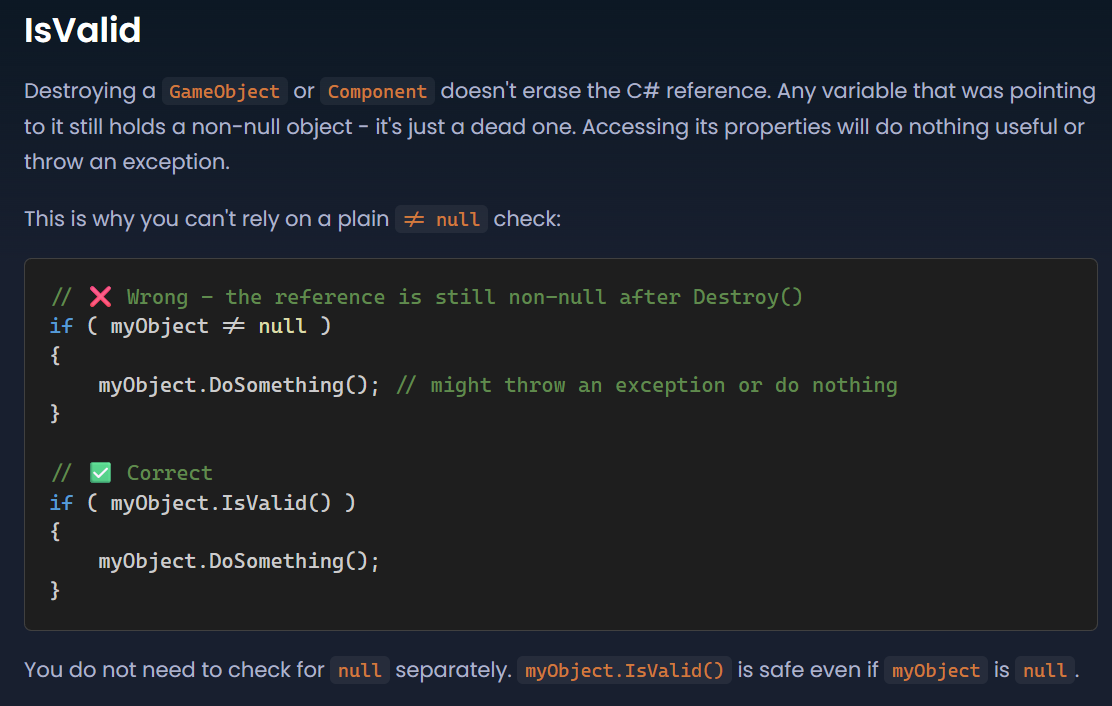The width and height of the screenshot is (1112, 706).
Task: Click the 'Destroying a' paragraph text
Action: (89, 91)
